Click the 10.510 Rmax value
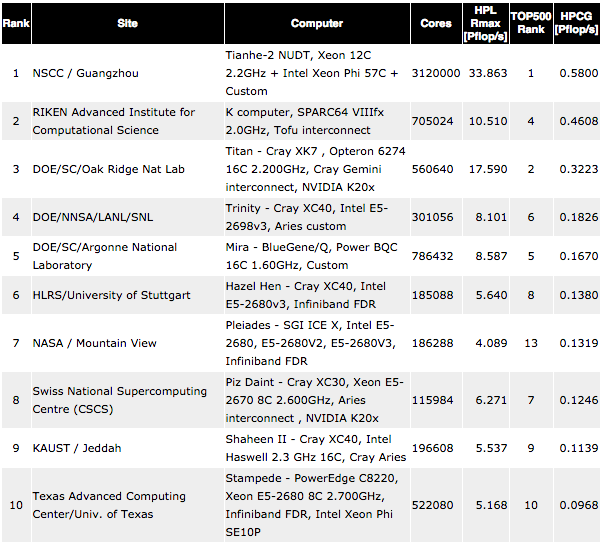Screen dimensions: 604x546 488,121
